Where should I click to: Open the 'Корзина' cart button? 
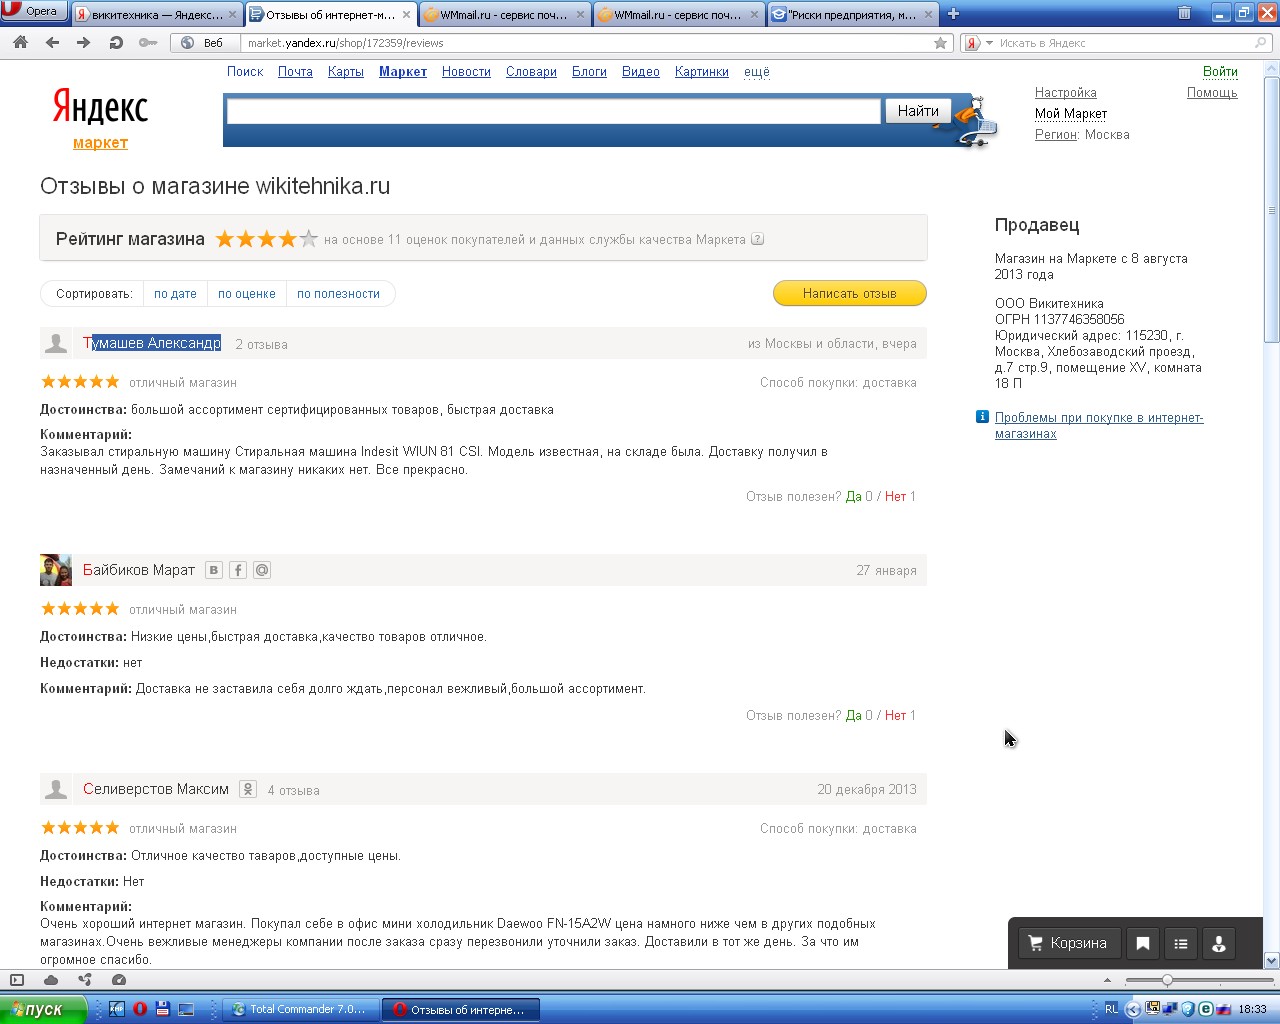click(x=1068, y=943)
